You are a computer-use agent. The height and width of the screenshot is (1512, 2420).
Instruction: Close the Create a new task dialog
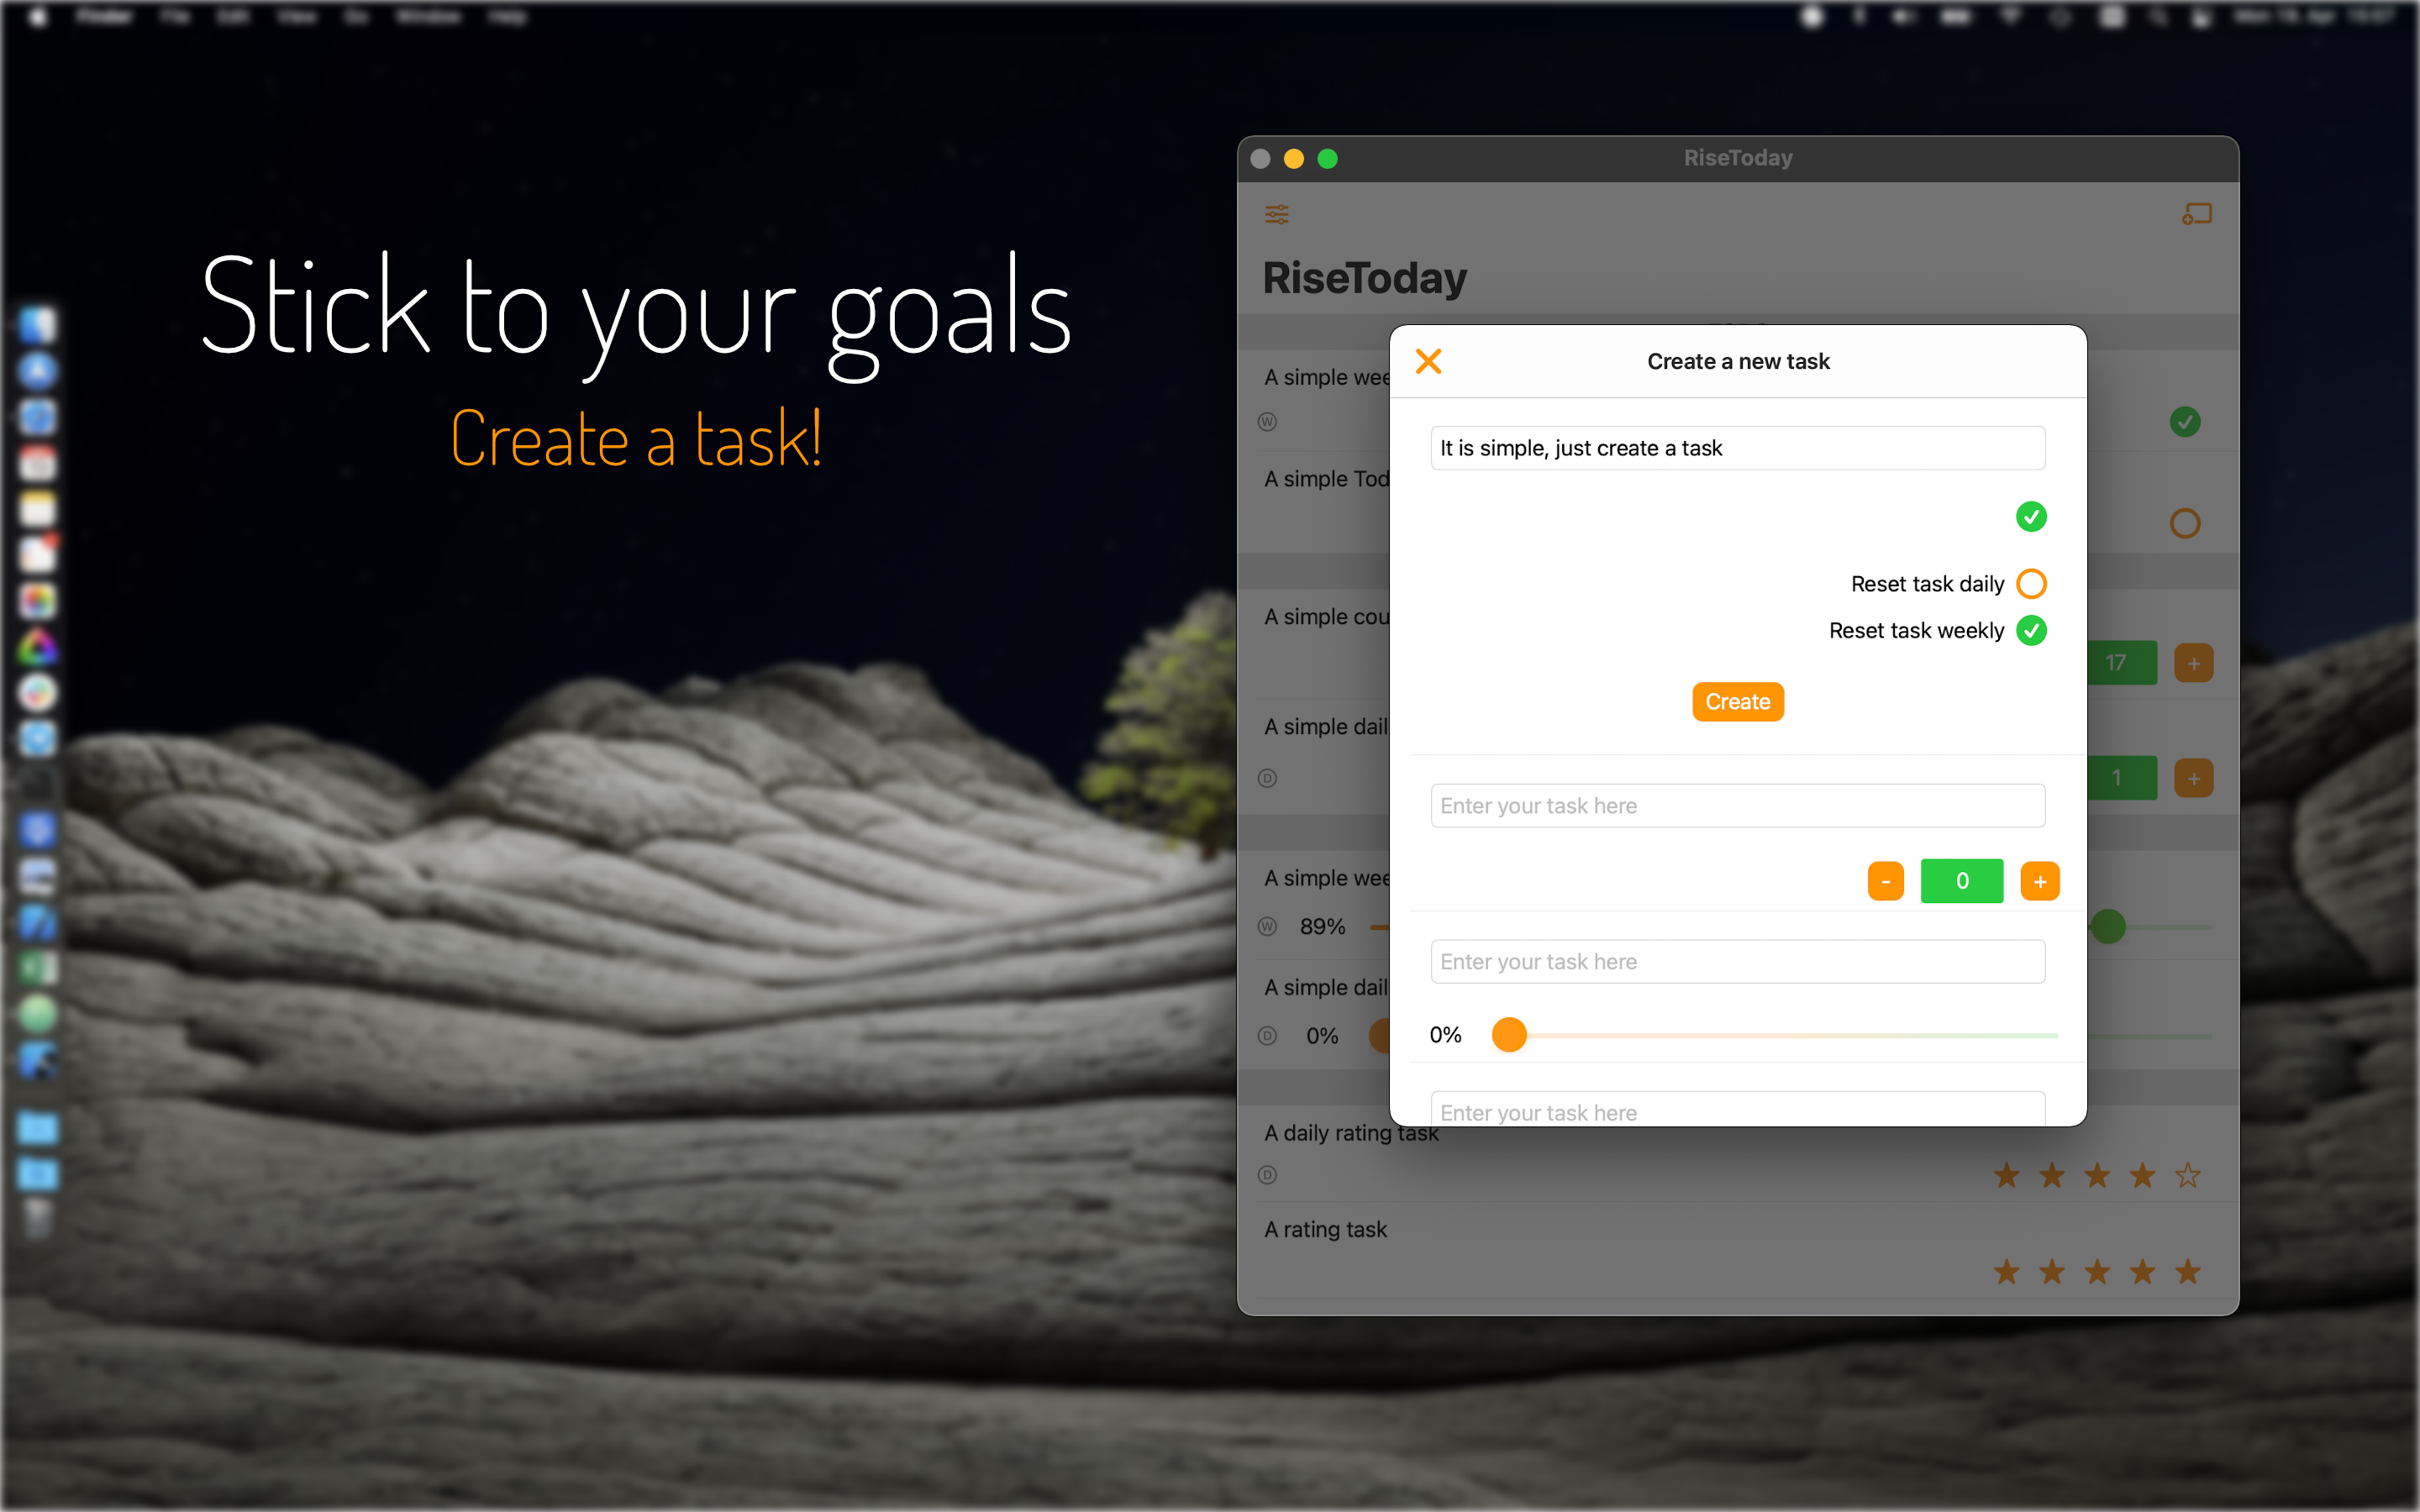[x=1428, y=361]
